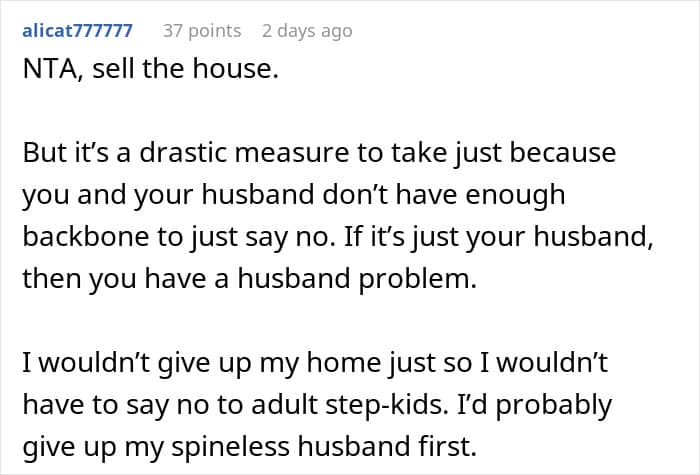Click the "37 points" score label
The height and width of the screenshot is (475, 700).
pyautogui.click(x=202, y=31)
